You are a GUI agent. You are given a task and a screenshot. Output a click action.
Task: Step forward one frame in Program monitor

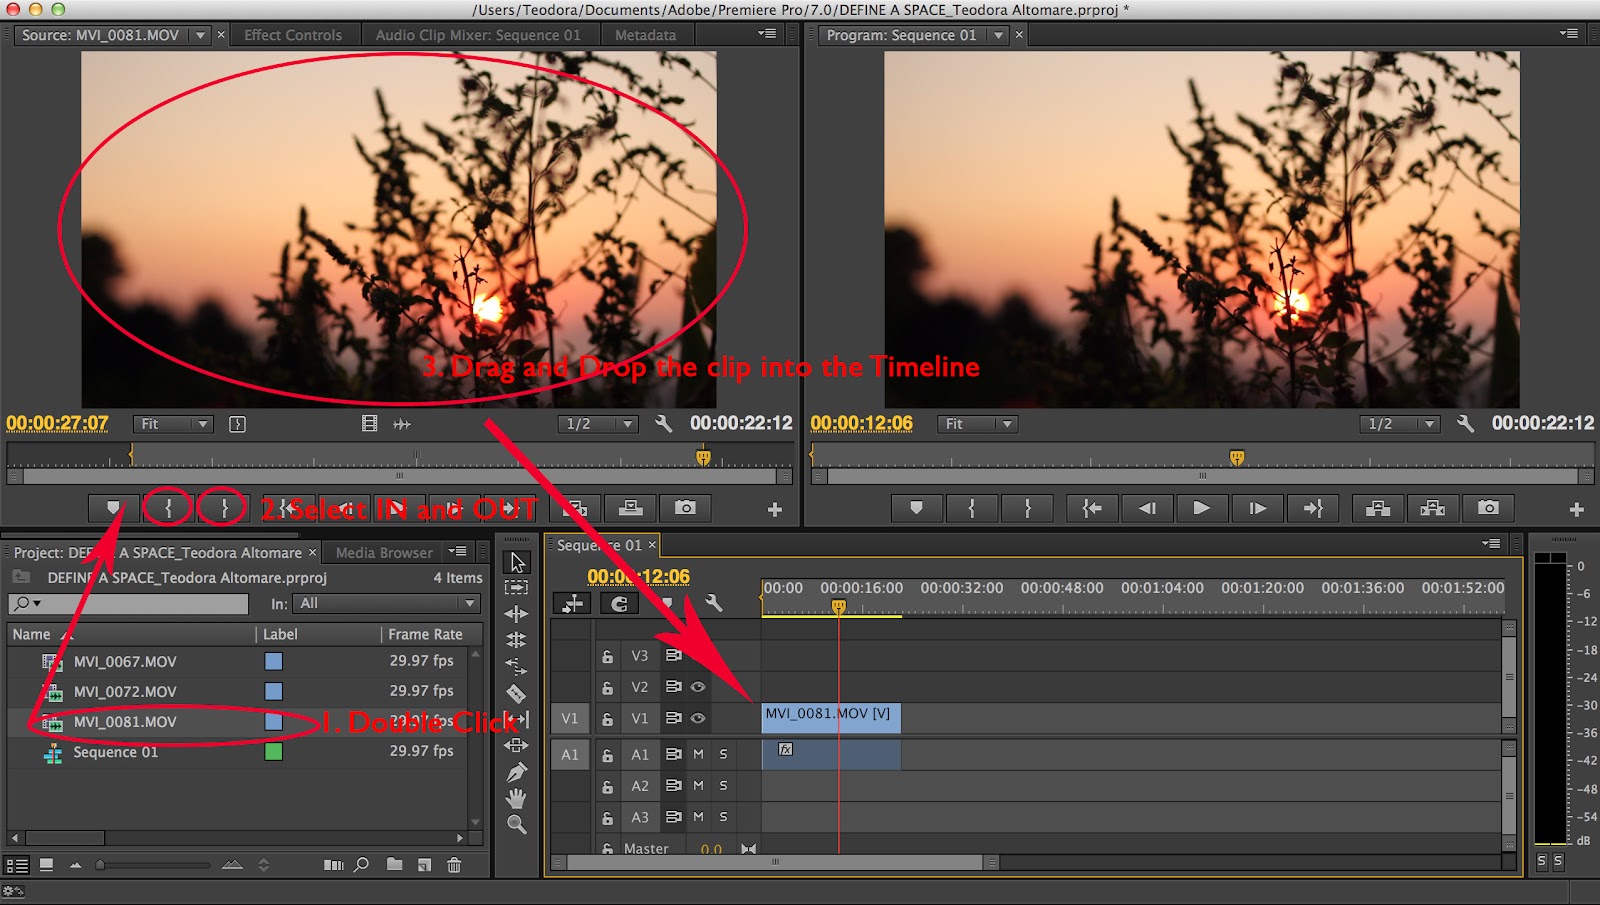point(1258,508)
